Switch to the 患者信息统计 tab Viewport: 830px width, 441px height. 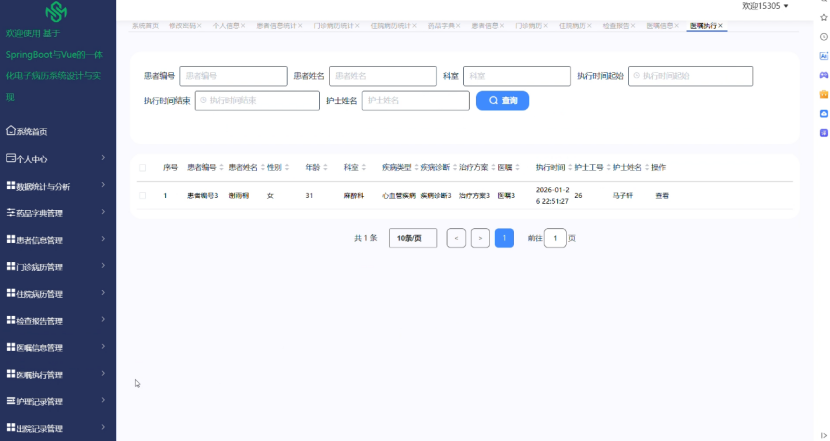pos(276,25)
